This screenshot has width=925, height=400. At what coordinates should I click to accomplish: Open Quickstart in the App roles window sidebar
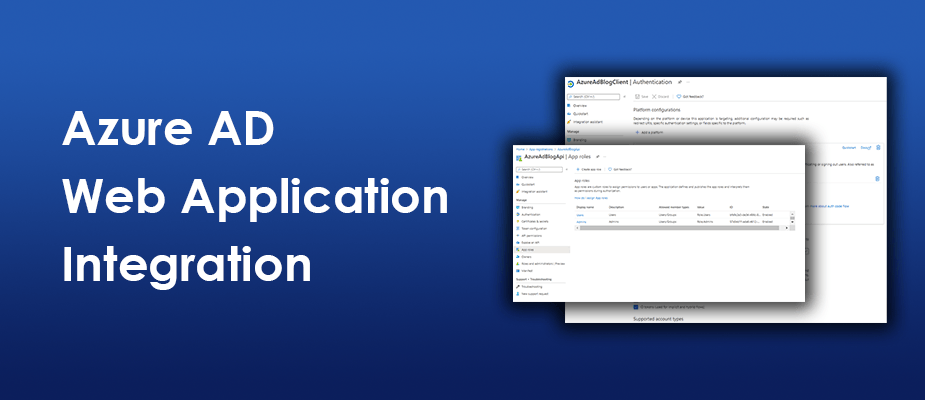(x=524, y=185)
